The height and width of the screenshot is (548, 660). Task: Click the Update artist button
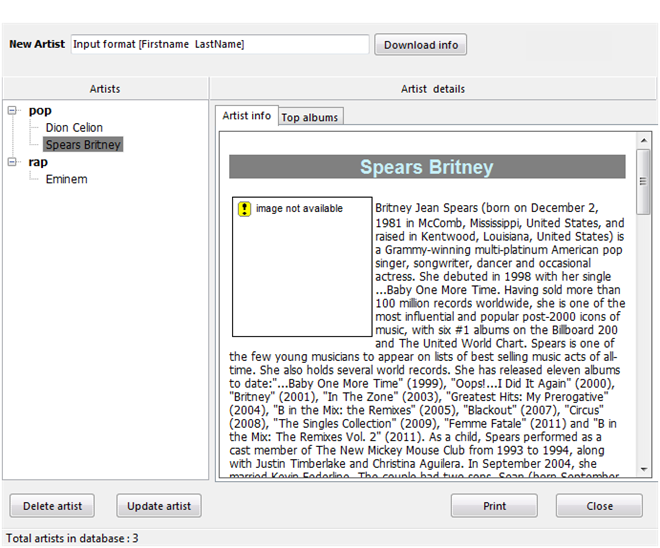tap(159, 506)
